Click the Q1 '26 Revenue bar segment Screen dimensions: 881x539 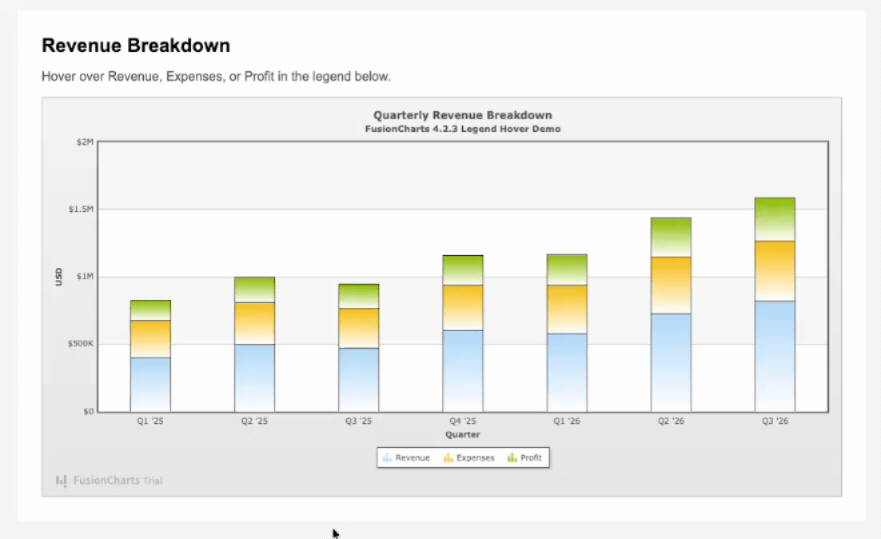pyautogui.click(x=567, y=373)
